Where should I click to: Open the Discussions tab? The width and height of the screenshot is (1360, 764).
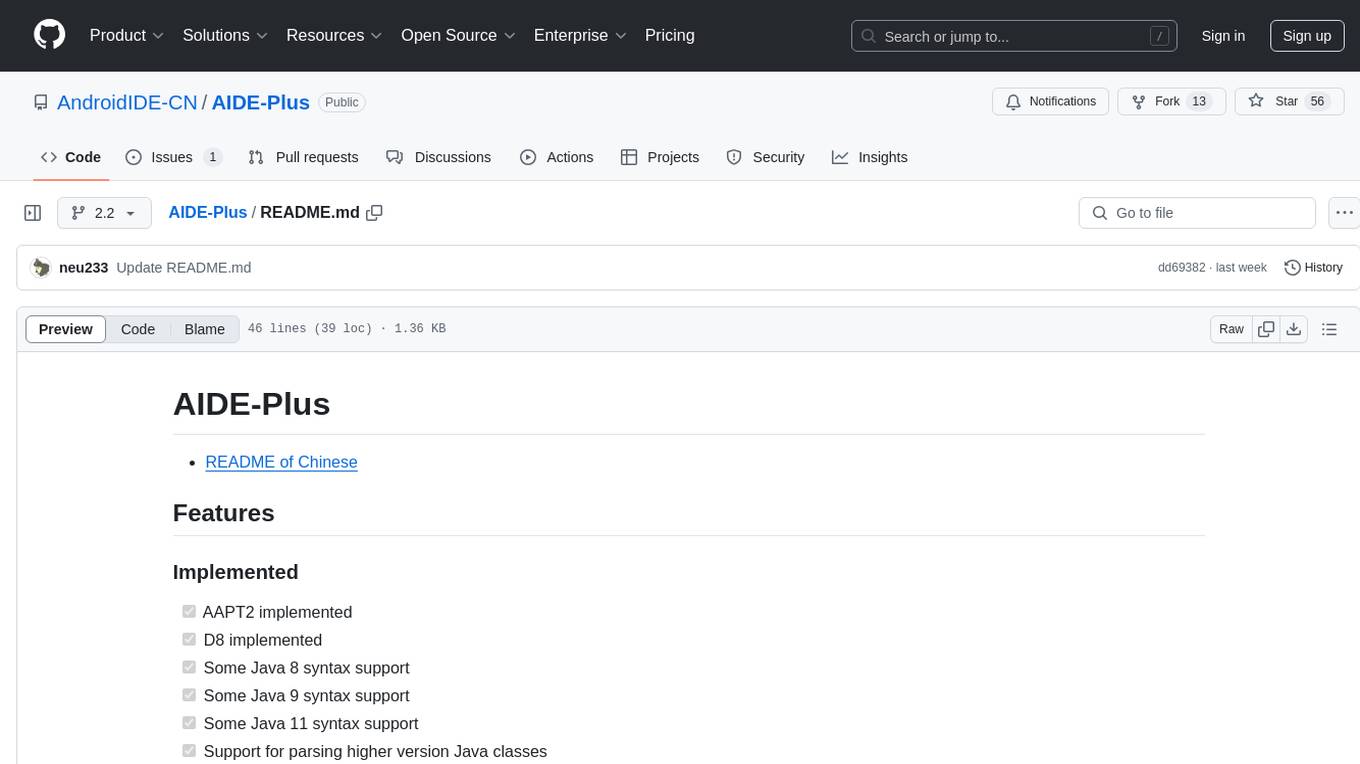click(438, 157)
